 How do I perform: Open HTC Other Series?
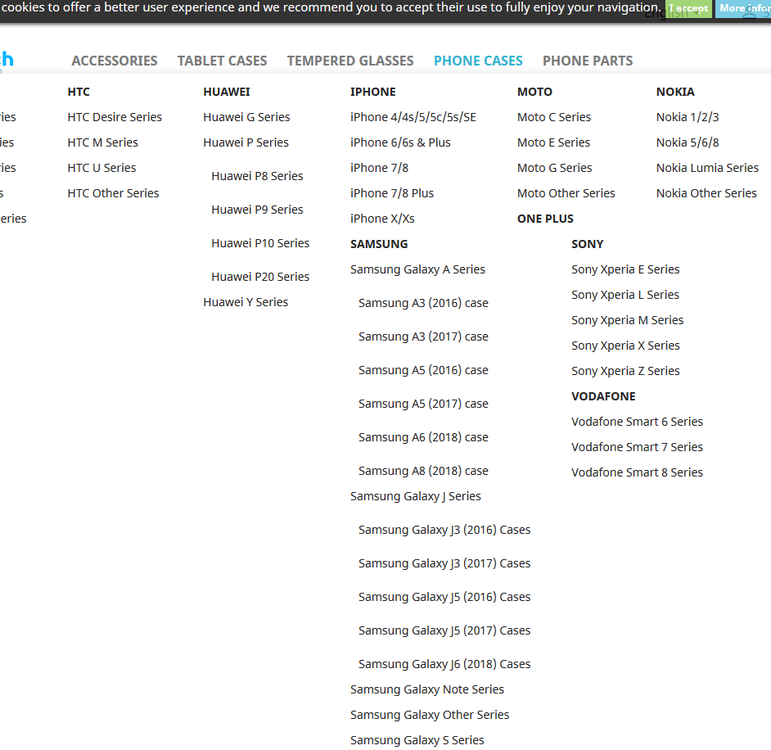coord(113,193)
